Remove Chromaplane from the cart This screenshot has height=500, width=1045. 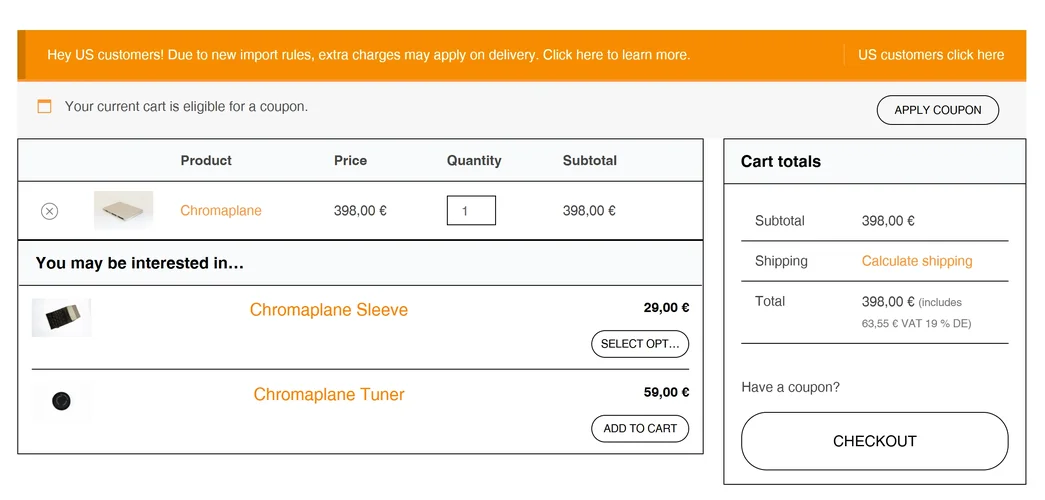point(49,211)
